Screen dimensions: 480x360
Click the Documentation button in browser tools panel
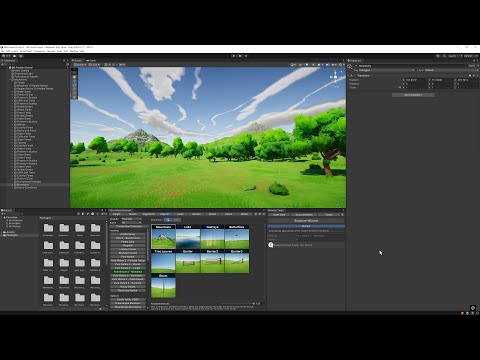tap(304, 215)
